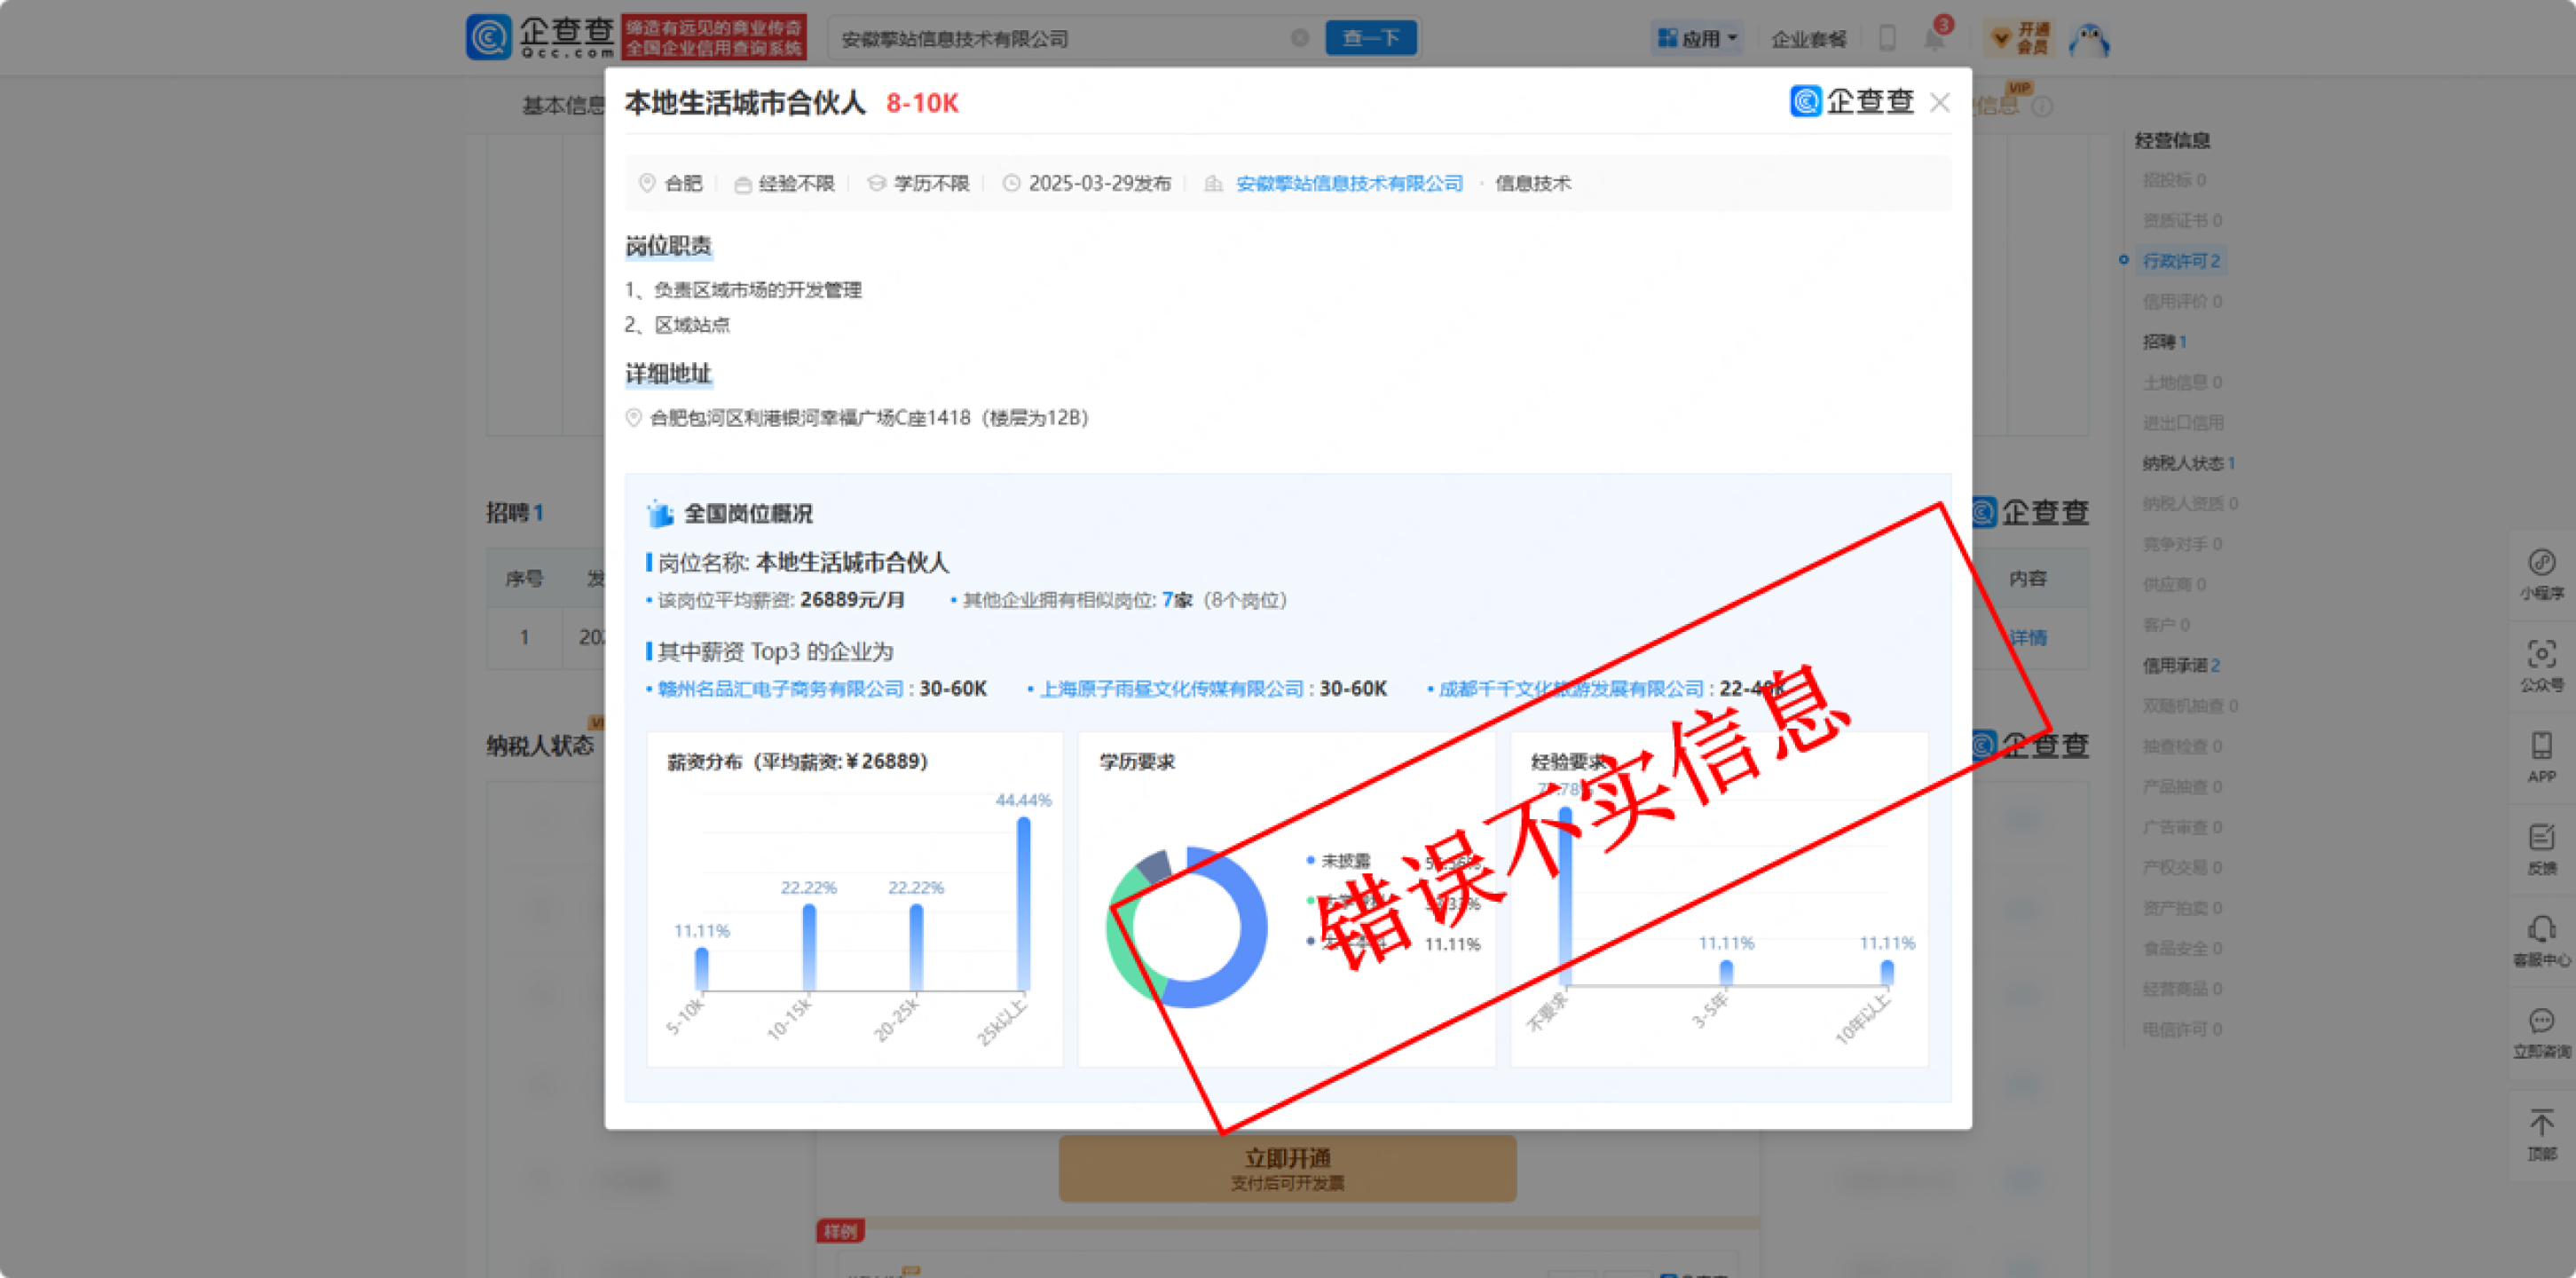Open the 应用 dropdown menu
The width and height of the screenshot is (2576, 1278).
click(1697, 38)
